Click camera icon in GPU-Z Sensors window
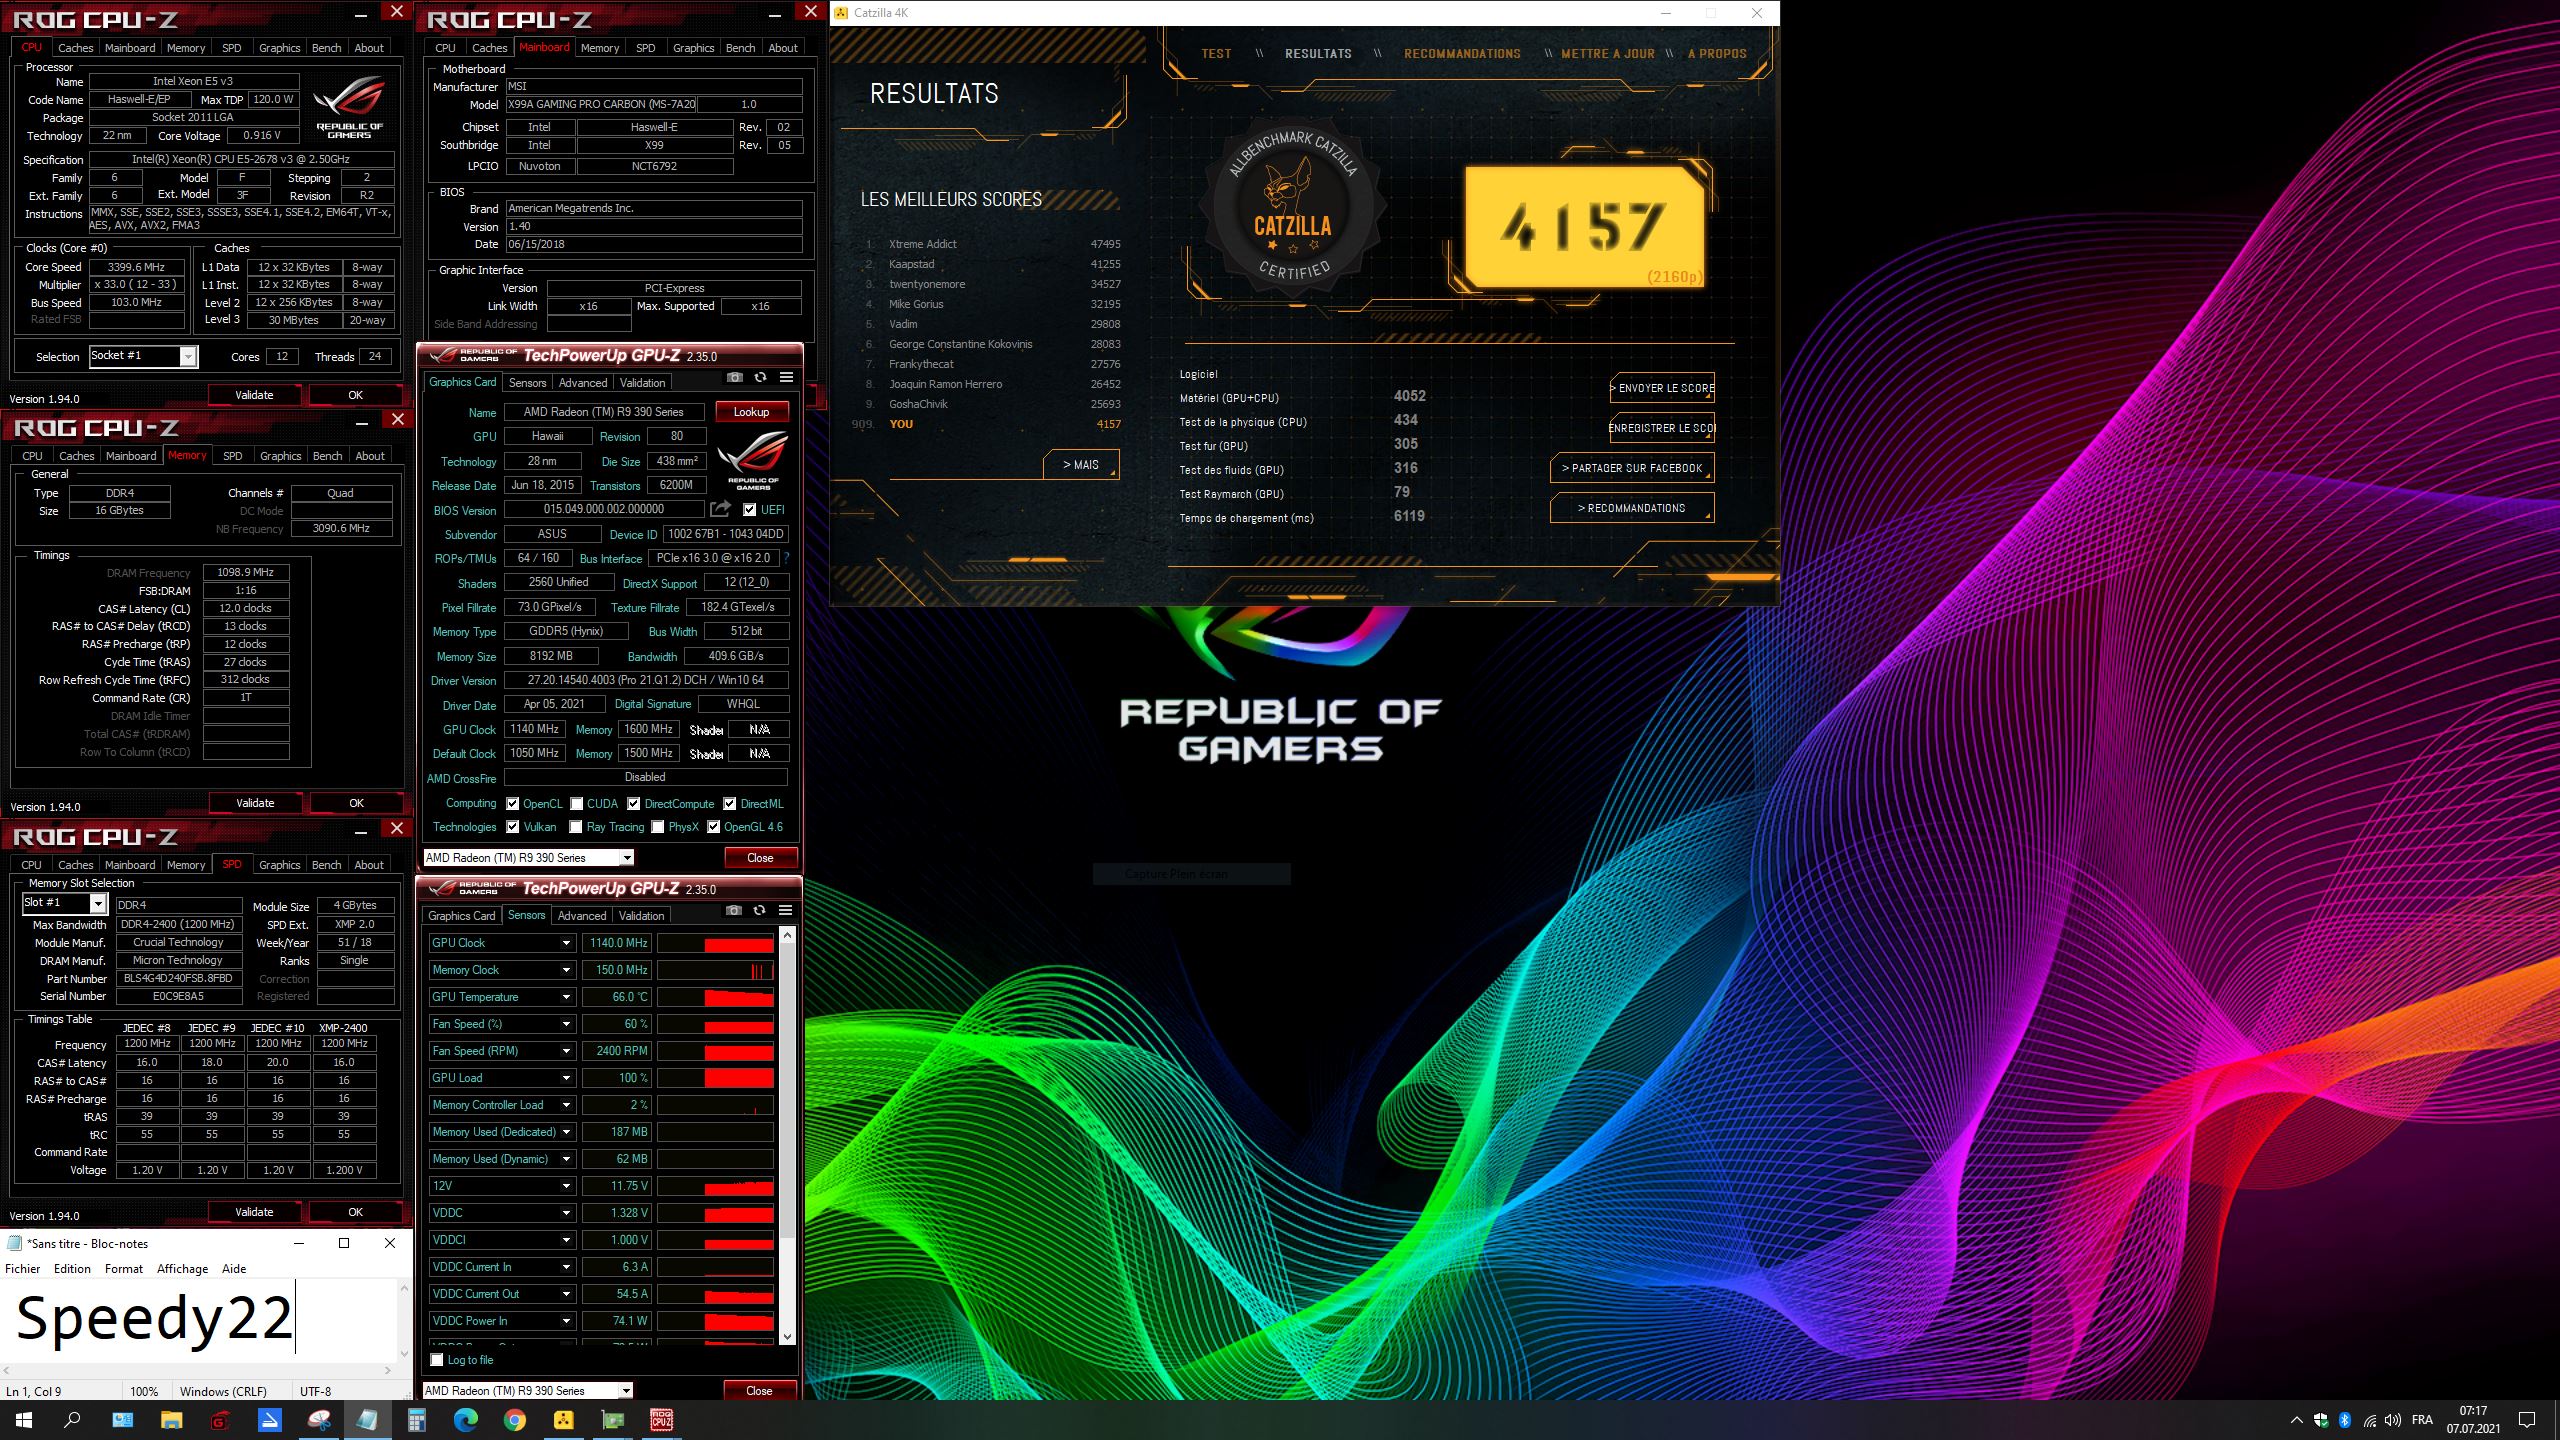 (734, 911)
